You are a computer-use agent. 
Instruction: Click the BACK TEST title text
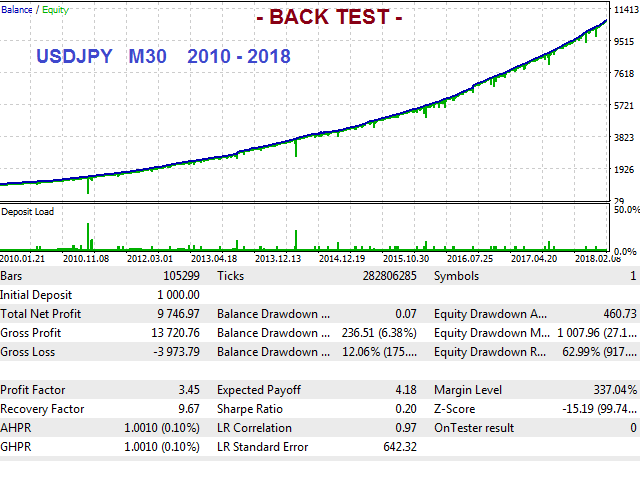coord(329,18)
